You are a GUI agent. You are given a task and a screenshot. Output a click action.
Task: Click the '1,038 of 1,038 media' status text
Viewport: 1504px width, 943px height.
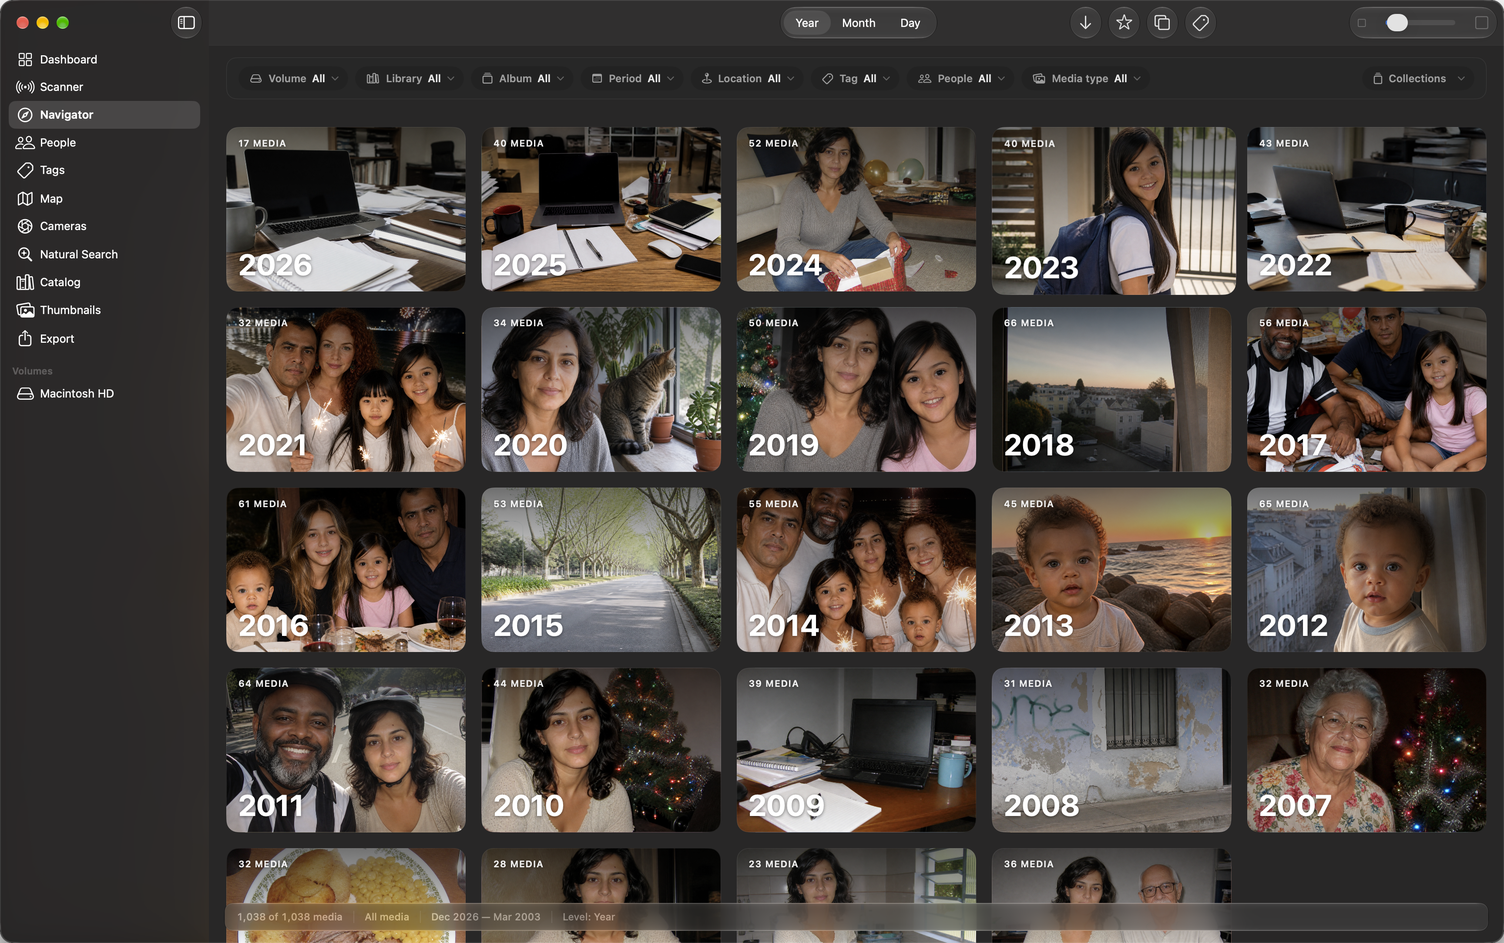click(290, 917)
